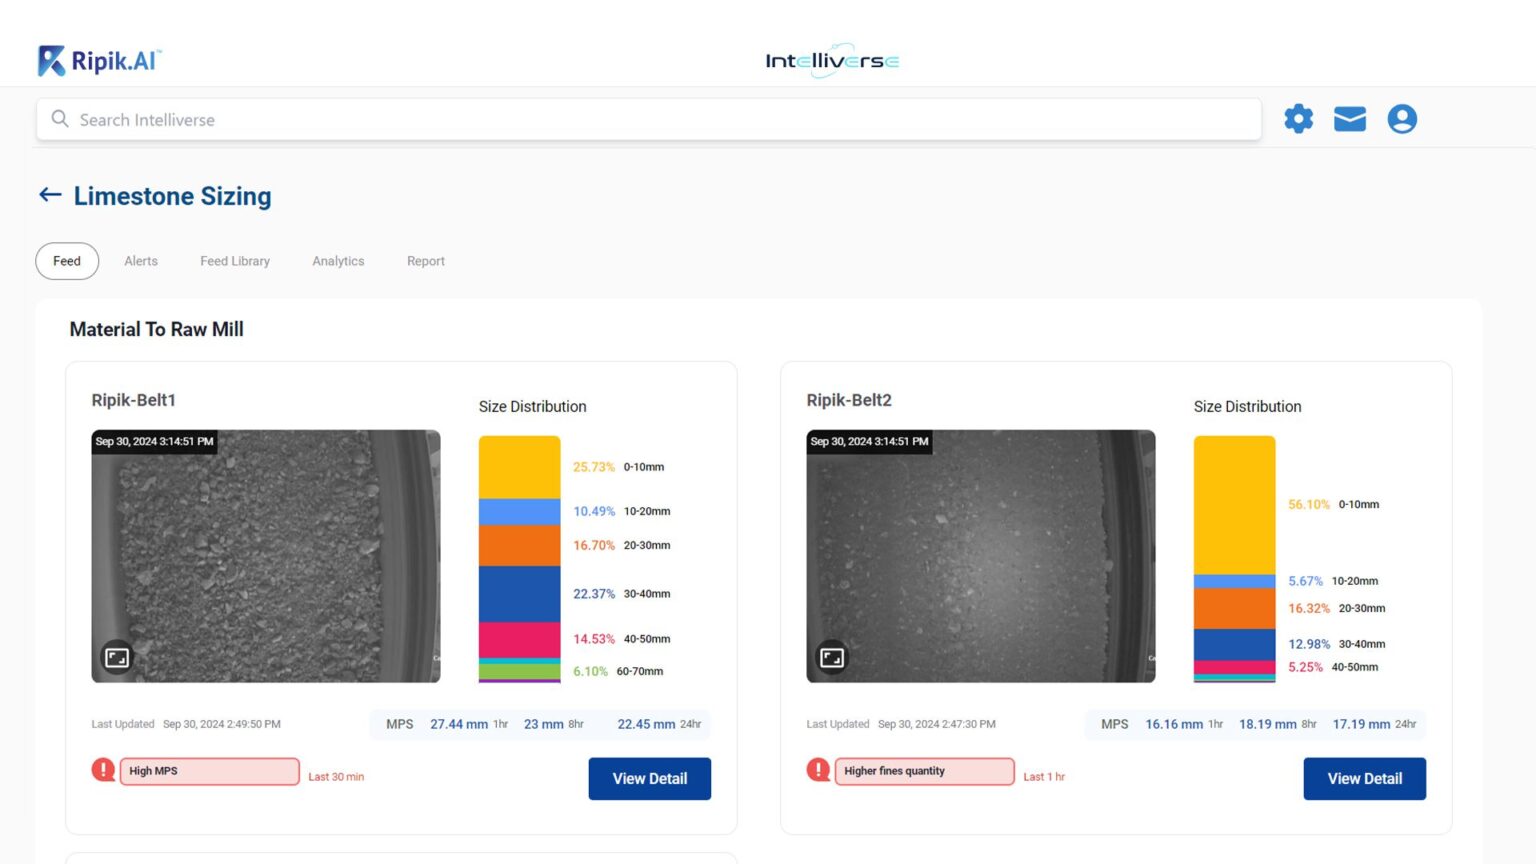This screenshot has height=864, width=1536.
Task: Go back using the back arrow
Action: coord(49,195)
